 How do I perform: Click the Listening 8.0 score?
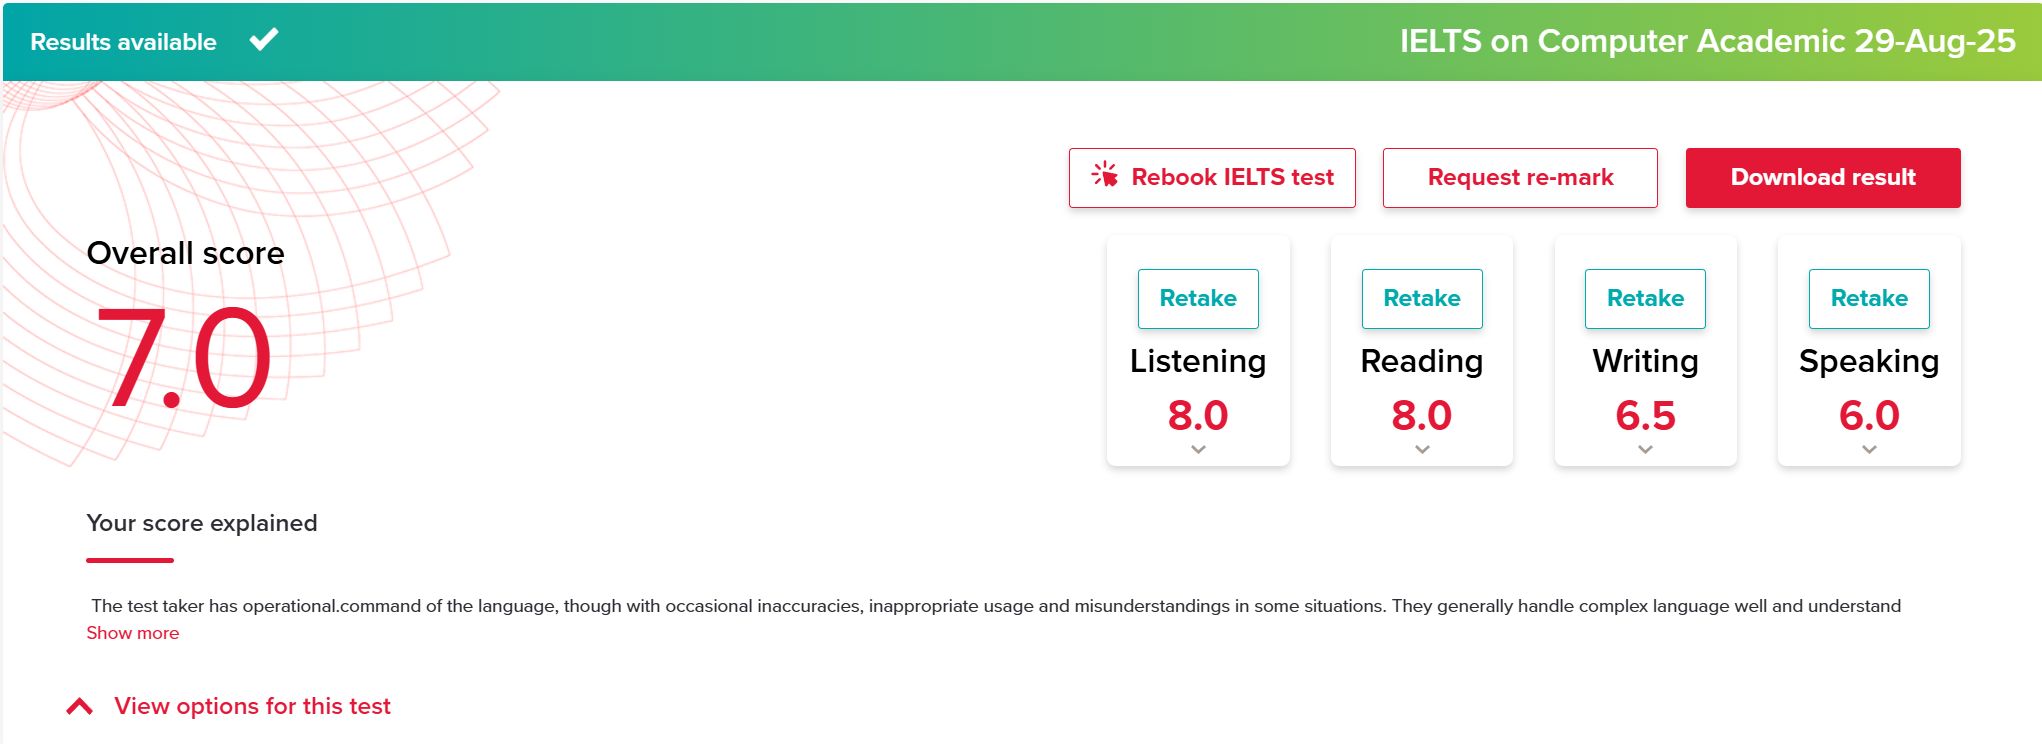point(1198,415)
